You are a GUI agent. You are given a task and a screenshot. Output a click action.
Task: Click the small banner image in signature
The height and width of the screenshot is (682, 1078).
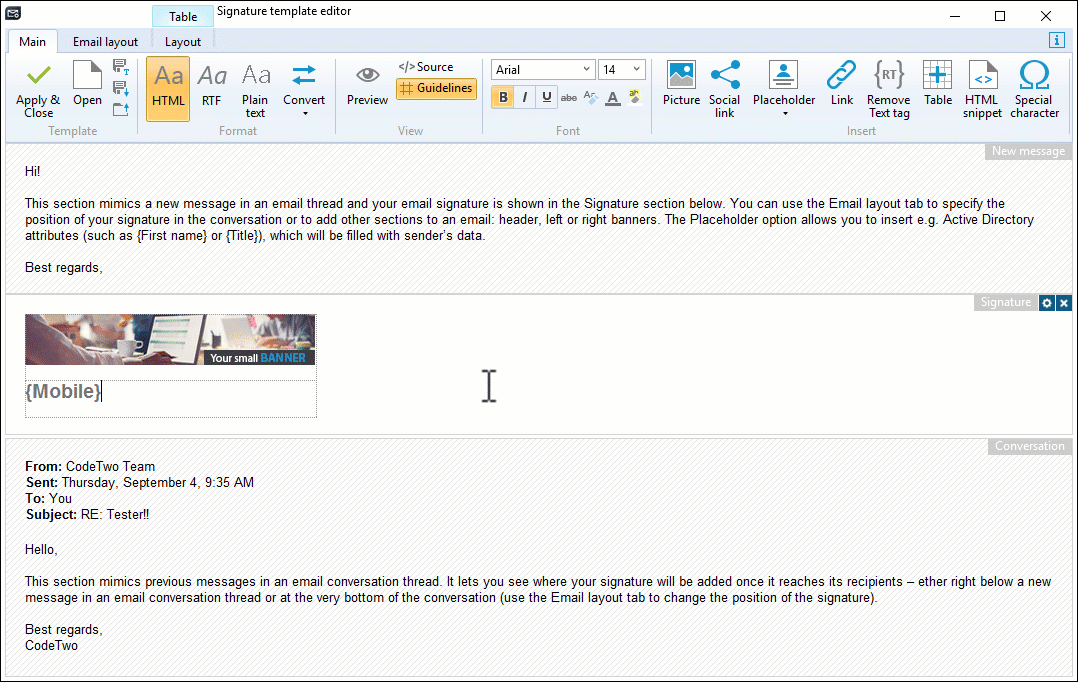pyautogui.click(x=170, y=340)
